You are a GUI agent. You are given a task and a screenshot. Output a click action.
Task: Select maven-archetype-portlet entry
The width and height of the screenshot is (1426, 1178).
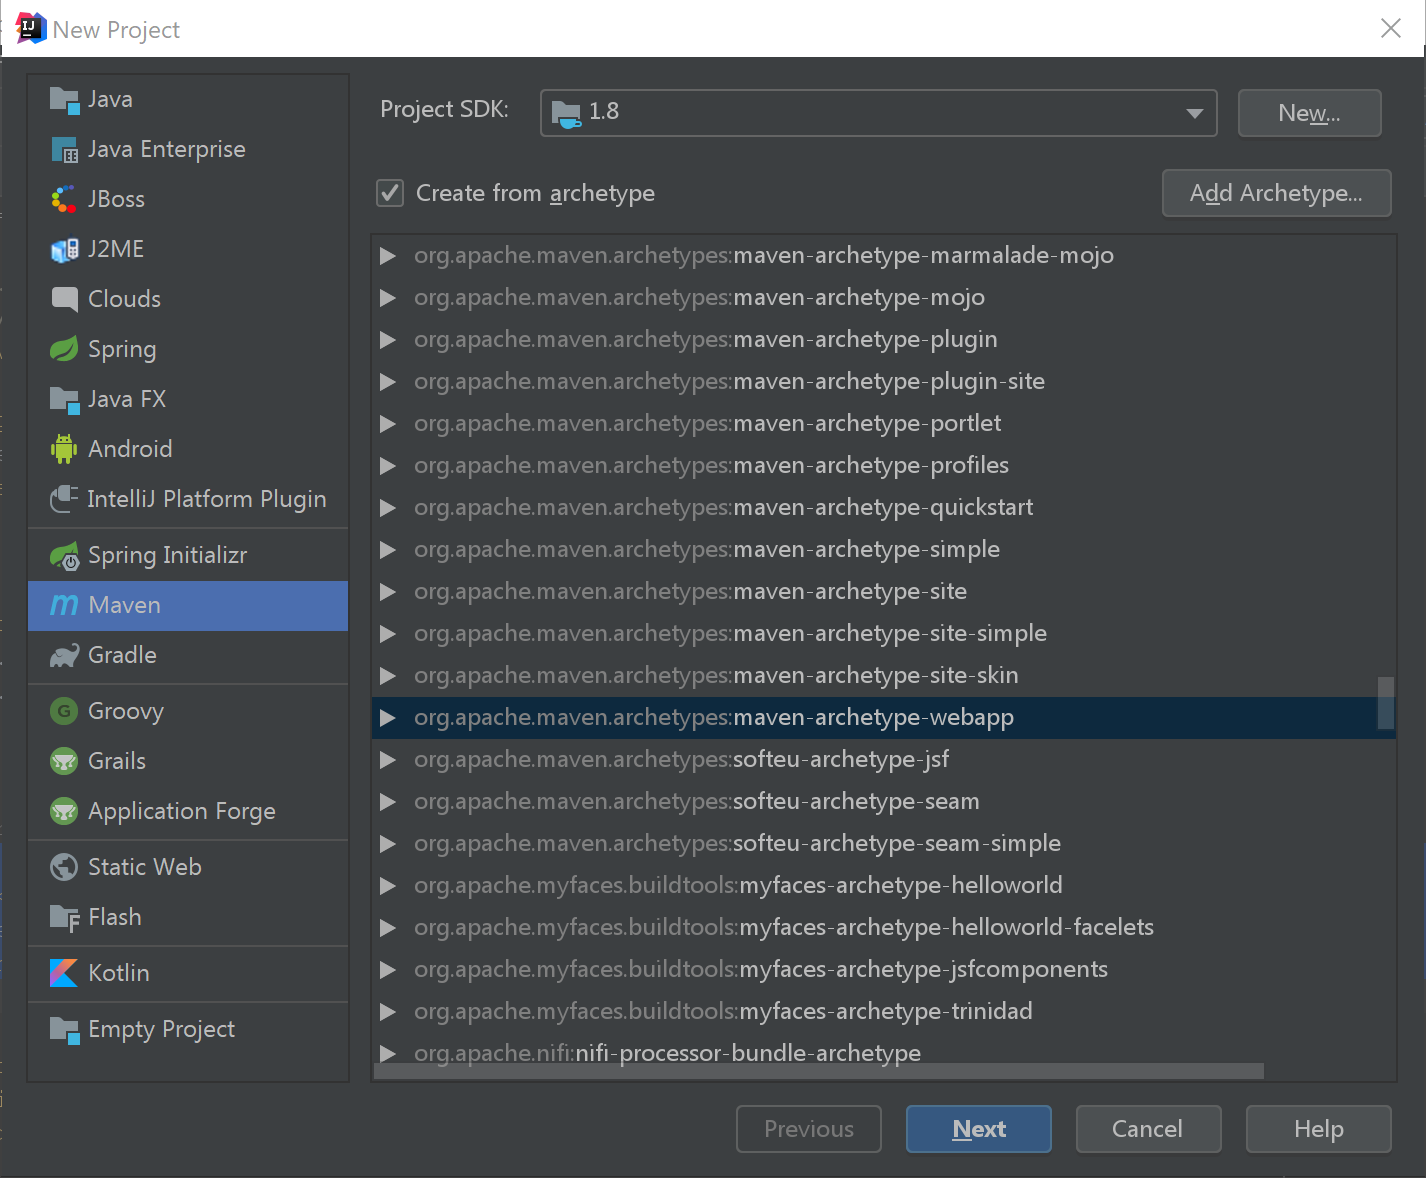(884, 424)
